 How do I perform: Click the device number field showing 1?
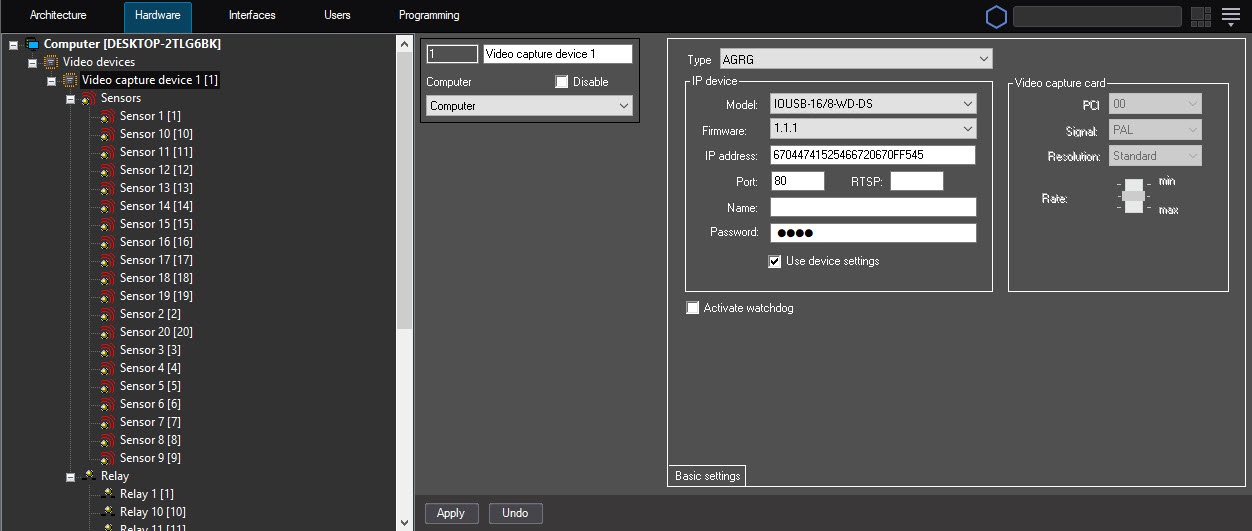[452, 54]
